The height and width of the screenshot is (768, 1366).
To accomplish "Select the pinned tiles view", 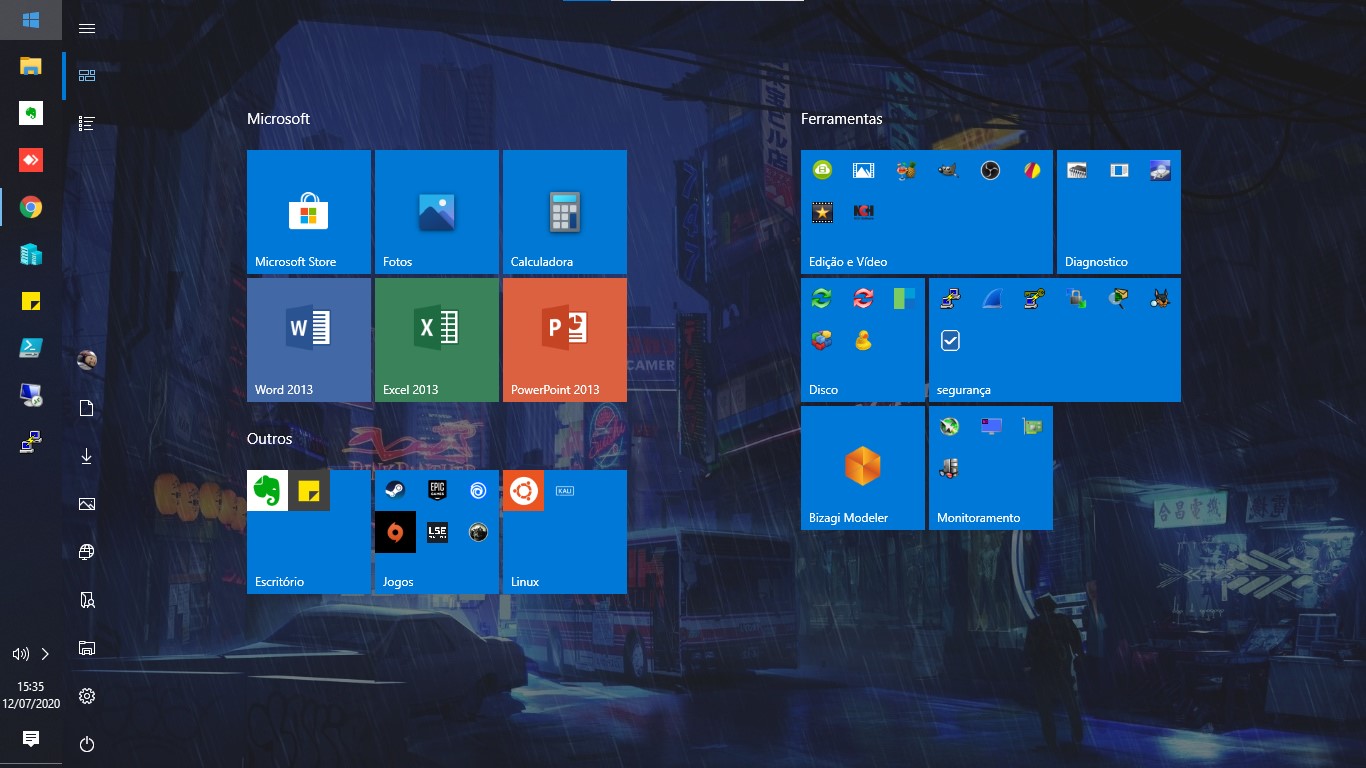I will 87,76.
